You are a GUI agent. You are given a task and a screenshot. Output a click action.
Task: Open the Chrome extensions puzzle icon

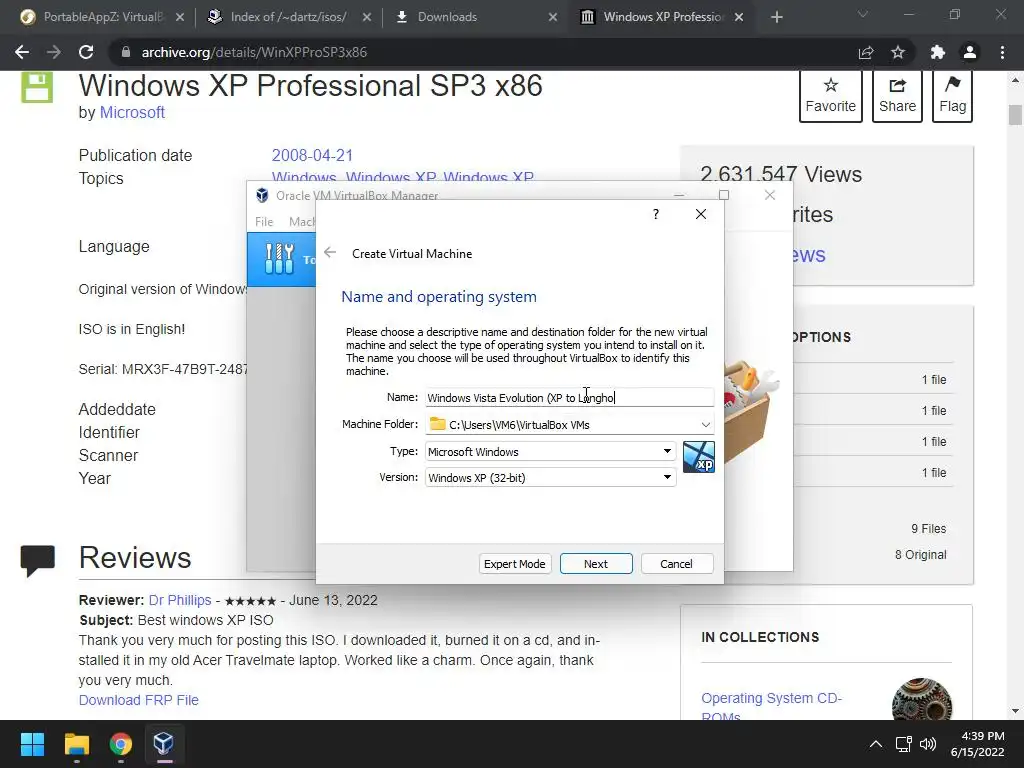(938, 52)
